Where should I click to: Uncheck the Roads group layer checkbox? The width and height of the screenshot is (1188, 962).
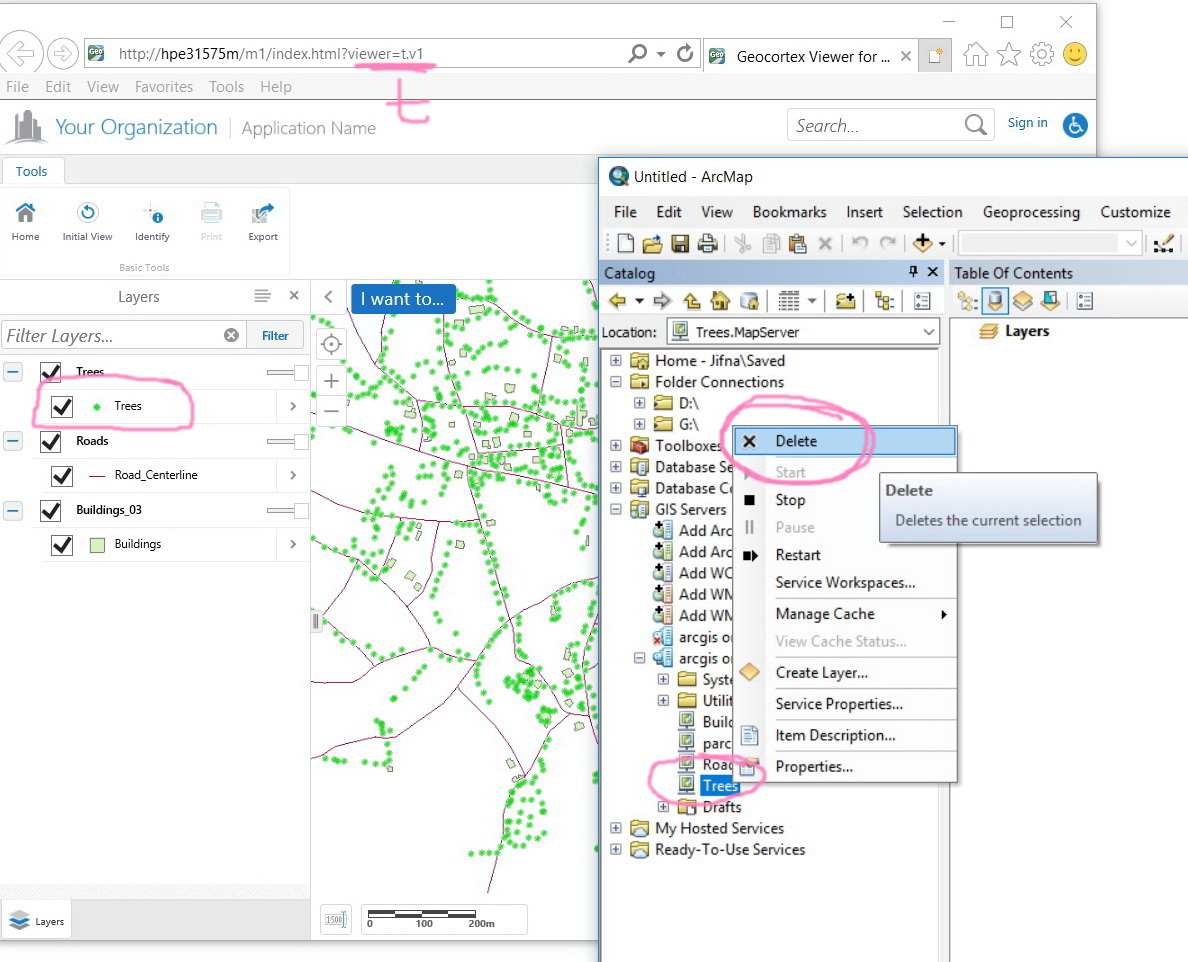point(51,441)
